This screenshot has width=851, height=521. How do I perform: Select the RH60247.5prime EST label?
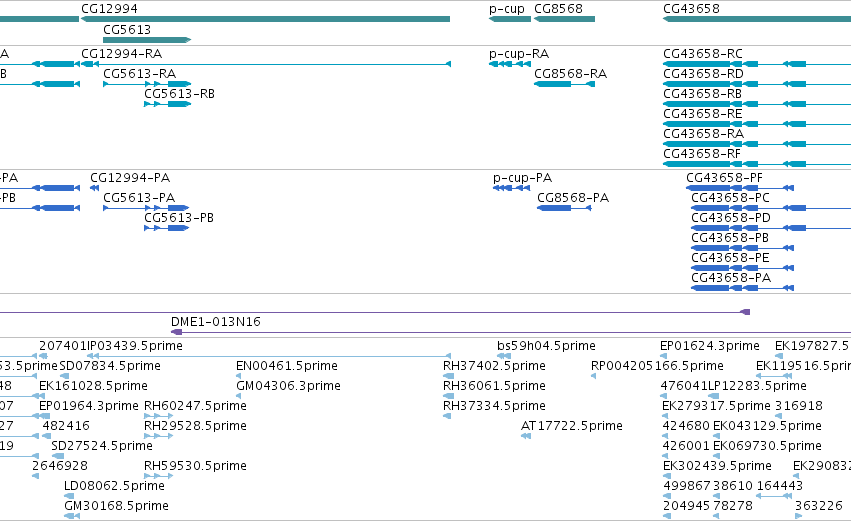click(195, 406)
